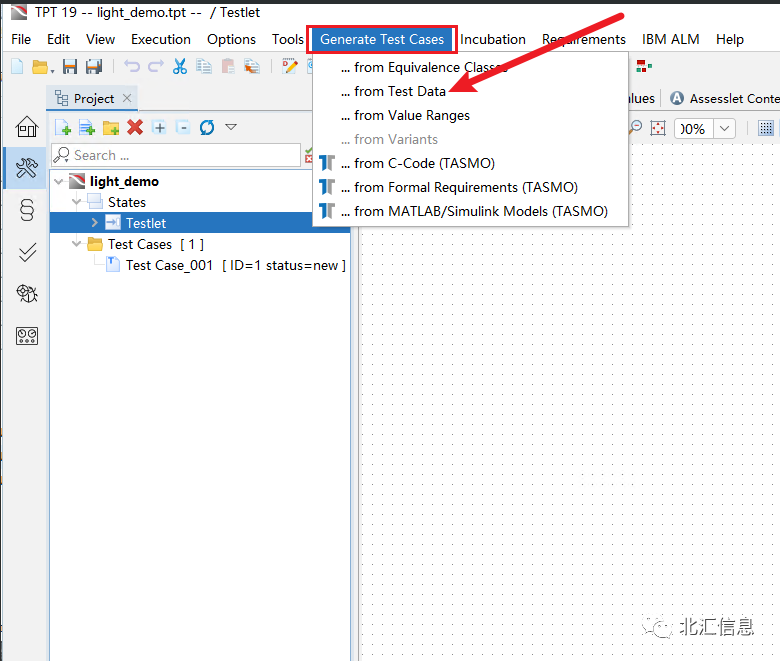Cut selection with scissors icon
The width and height of the screenshot is (780, 661).
tap(180, 66)
